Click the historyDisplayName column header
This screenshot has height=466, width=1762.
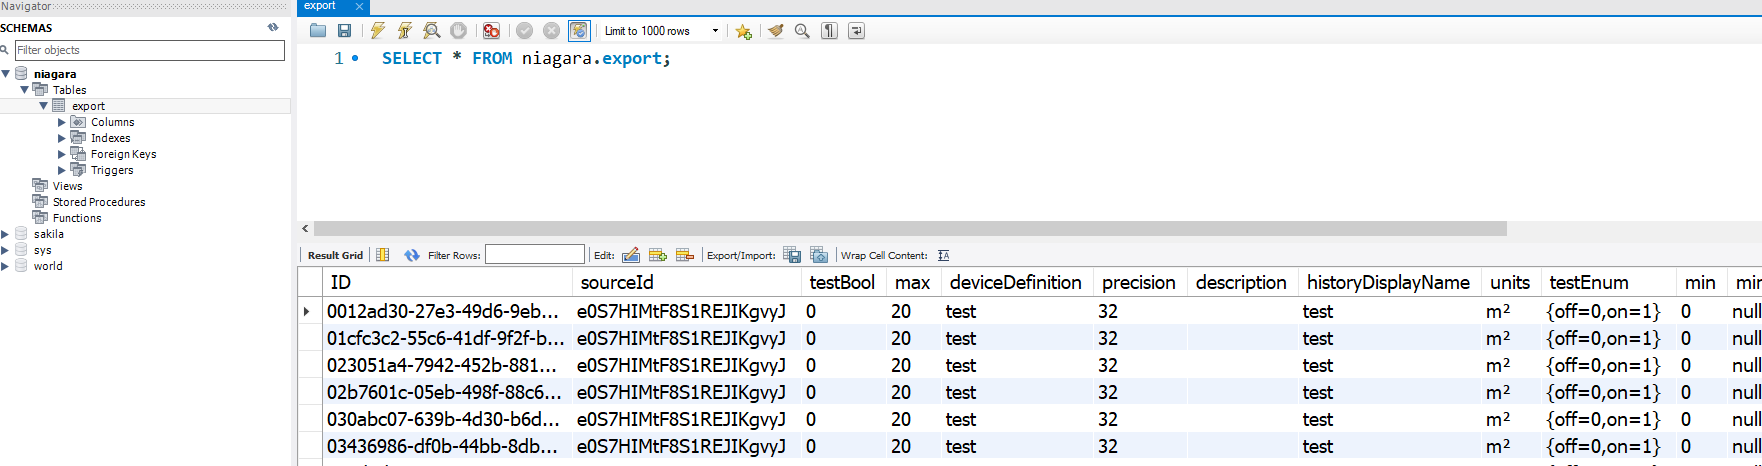click(x=1387, y=283)
